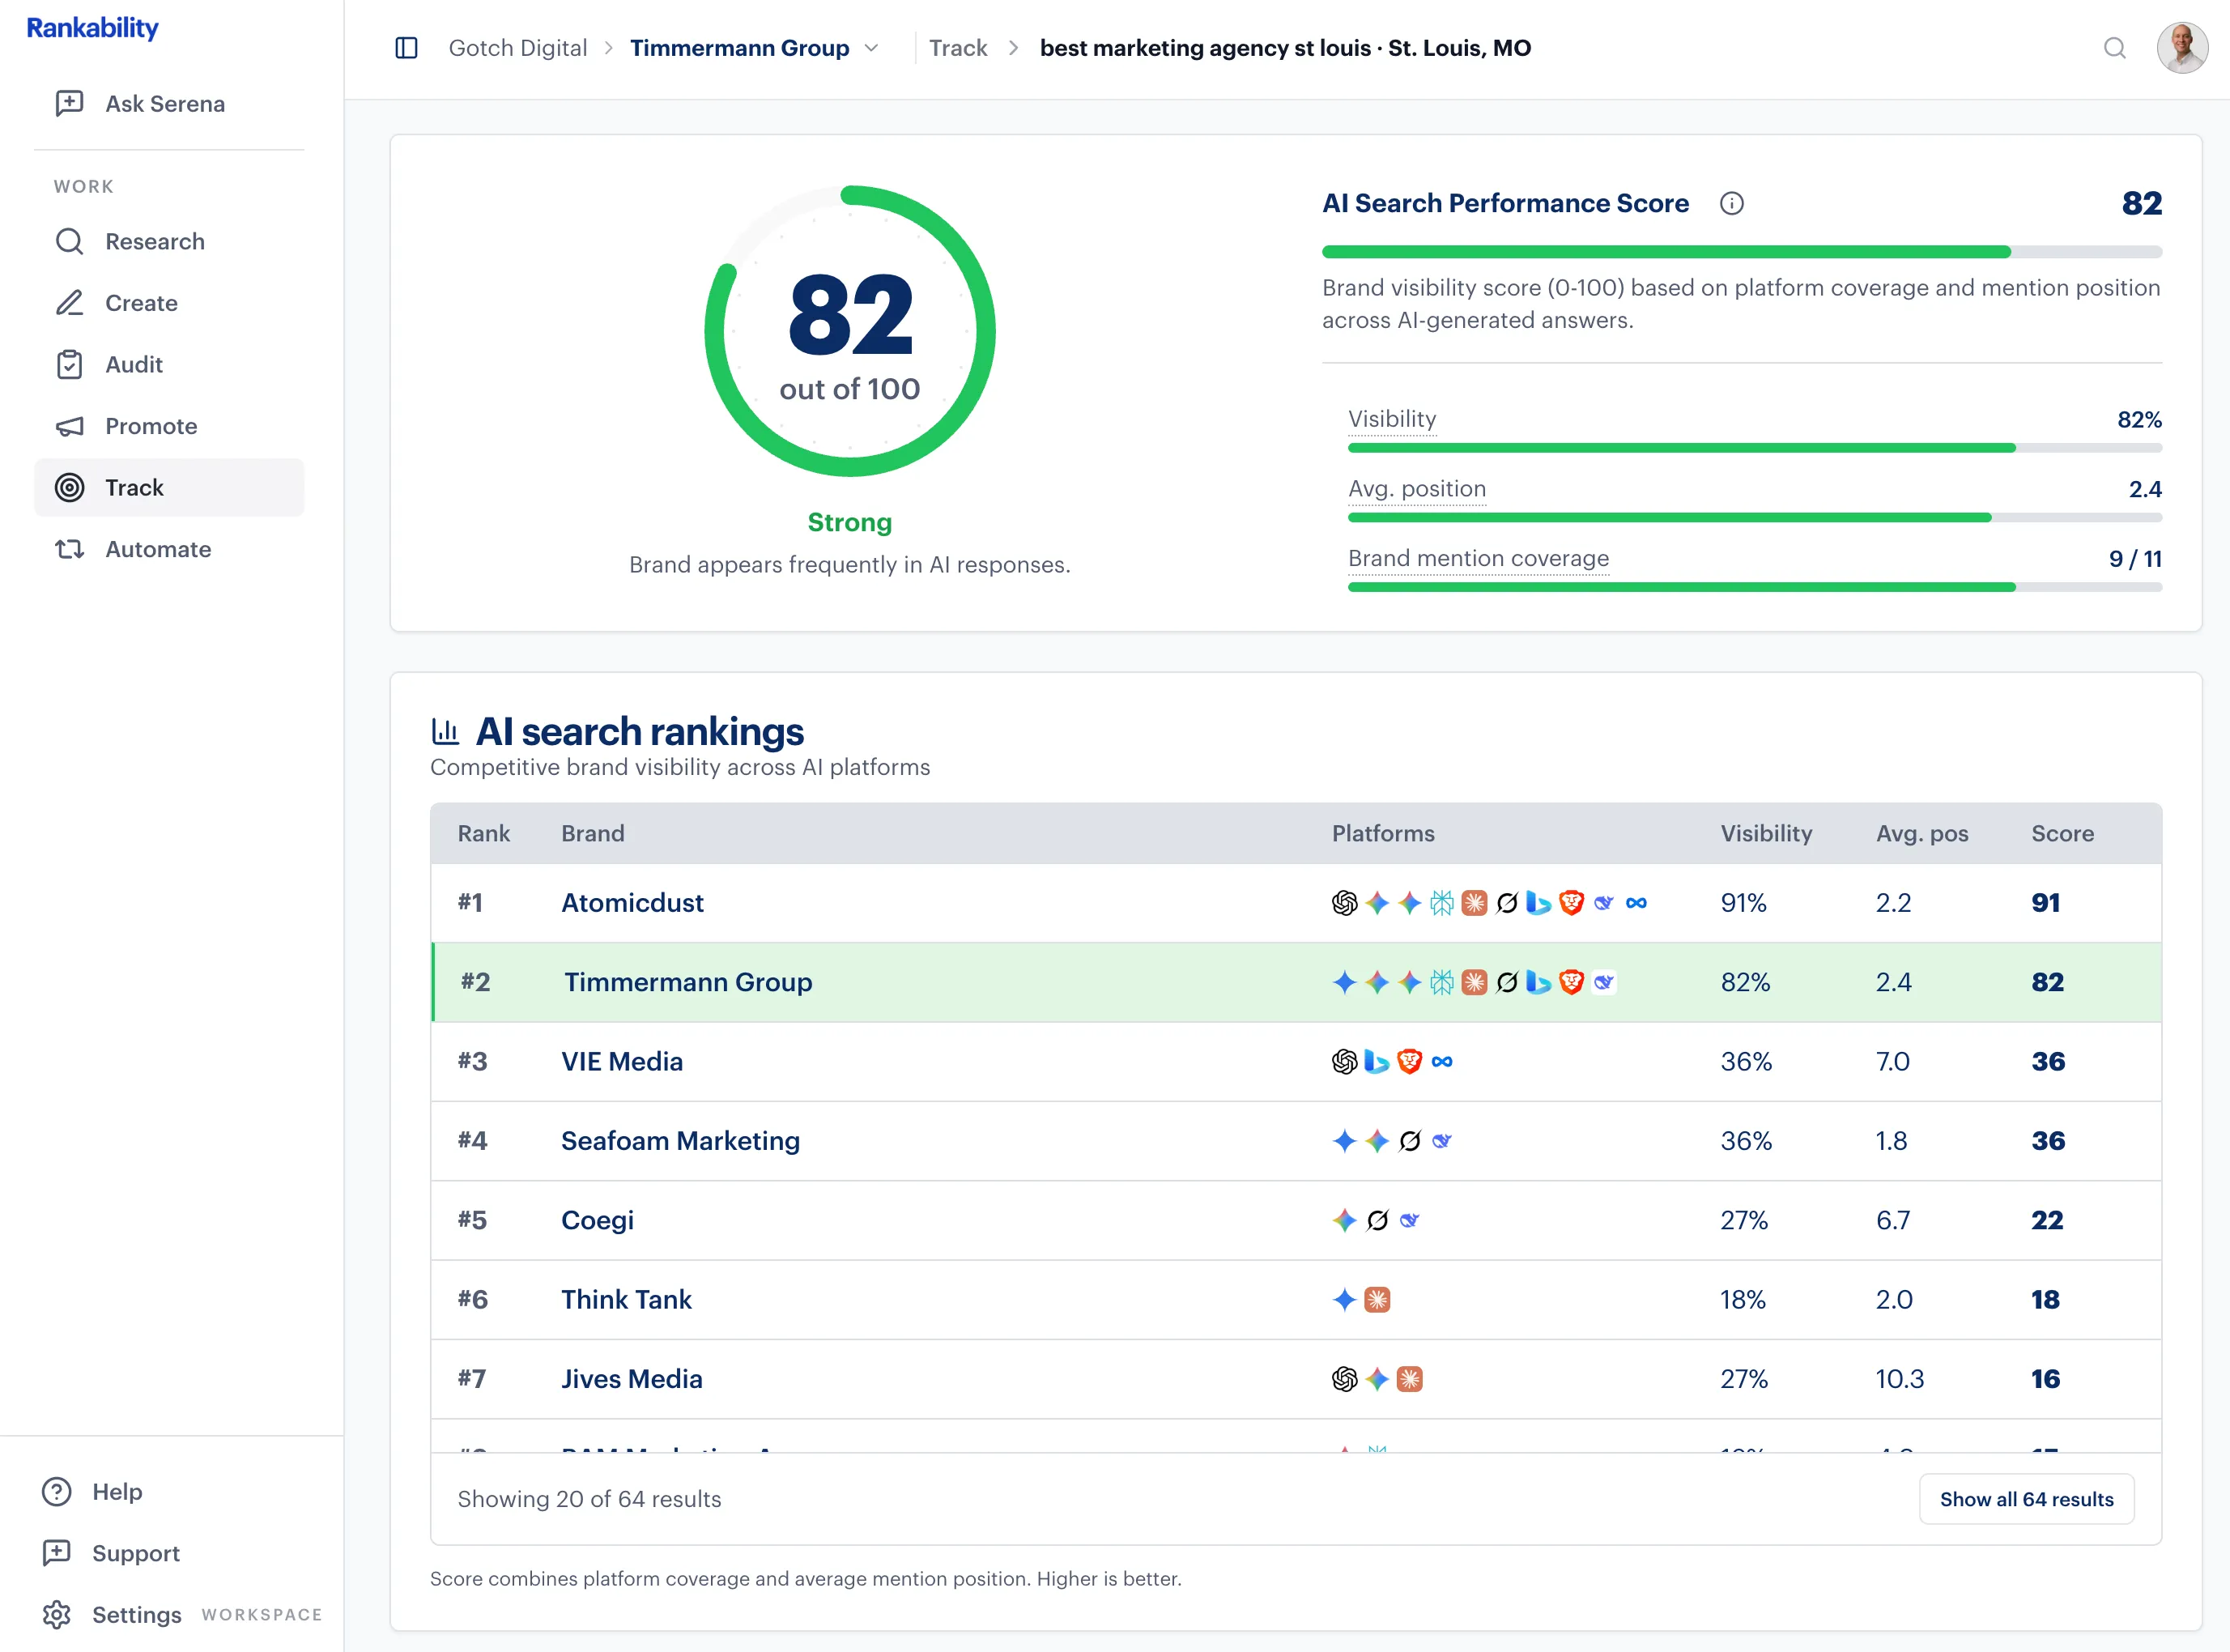The width and height of the screenshot is (2230, 1652).
Task: Click the DeepSeek icon in Timmermann Group row
Action: tap(1603, 982)
